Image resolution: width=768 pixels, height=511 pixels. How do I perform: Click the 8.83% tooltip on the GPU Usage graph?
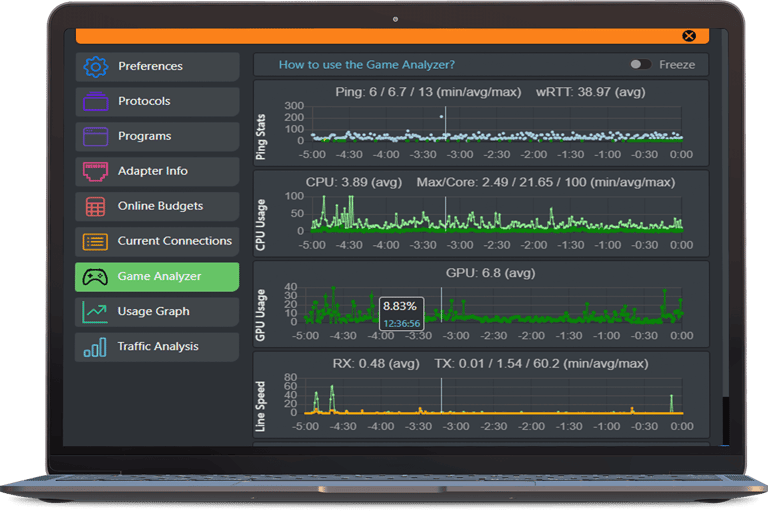(402, 314)
